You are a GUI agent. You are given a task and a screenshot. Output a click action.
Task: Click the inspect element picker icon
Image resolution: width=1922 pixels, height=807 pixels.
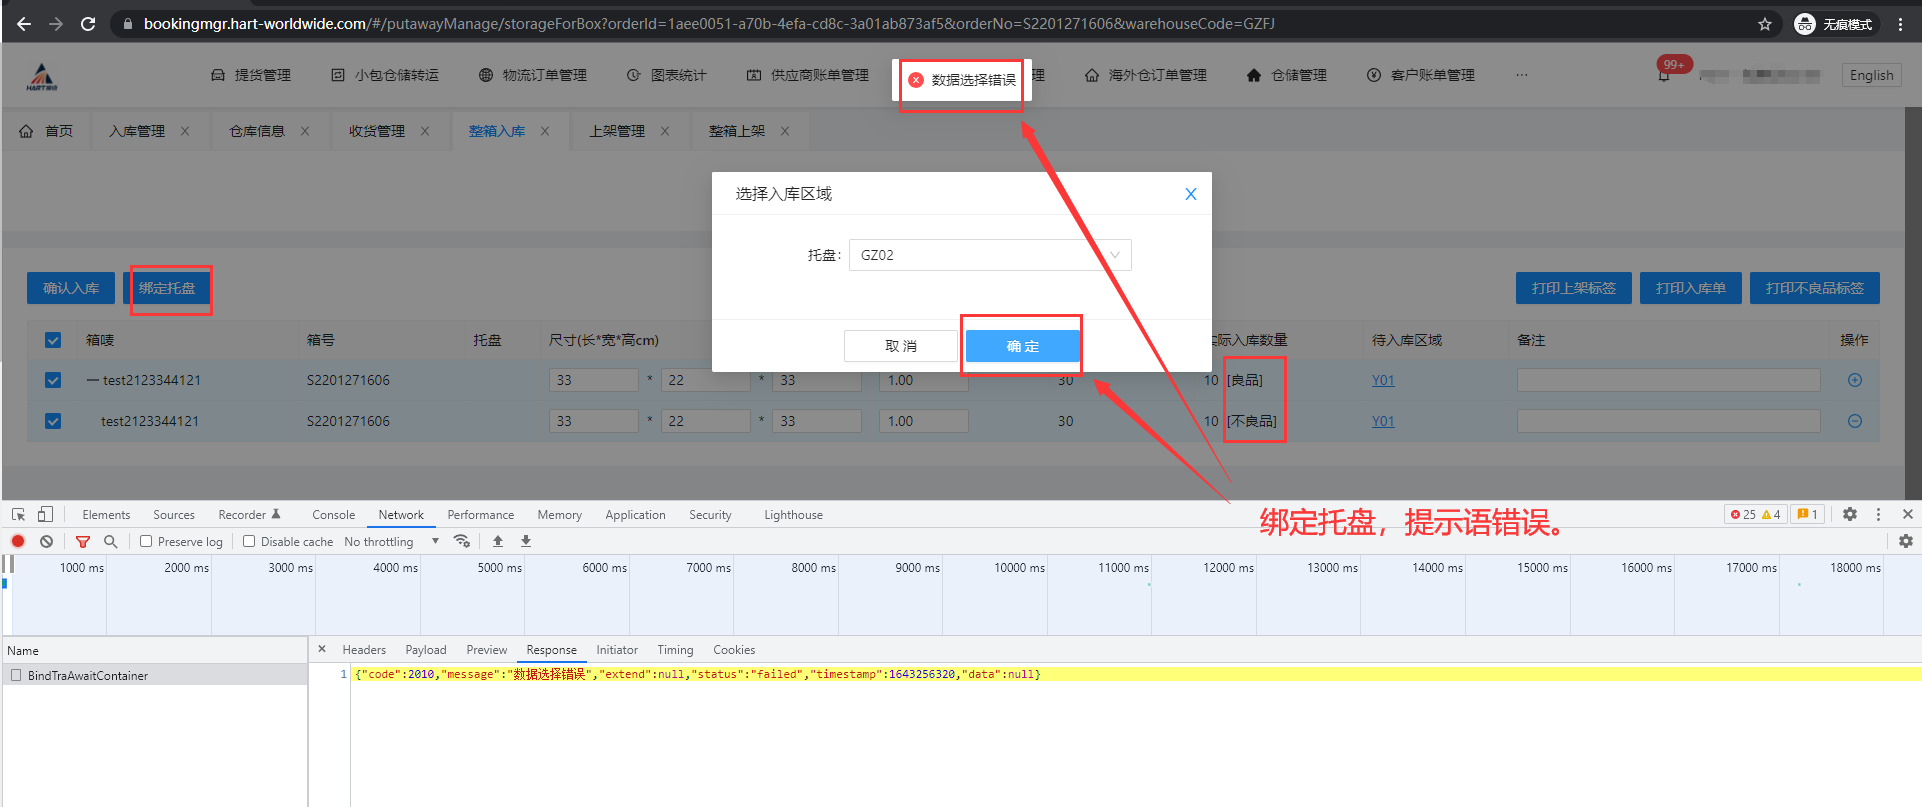tap(18, 514)
